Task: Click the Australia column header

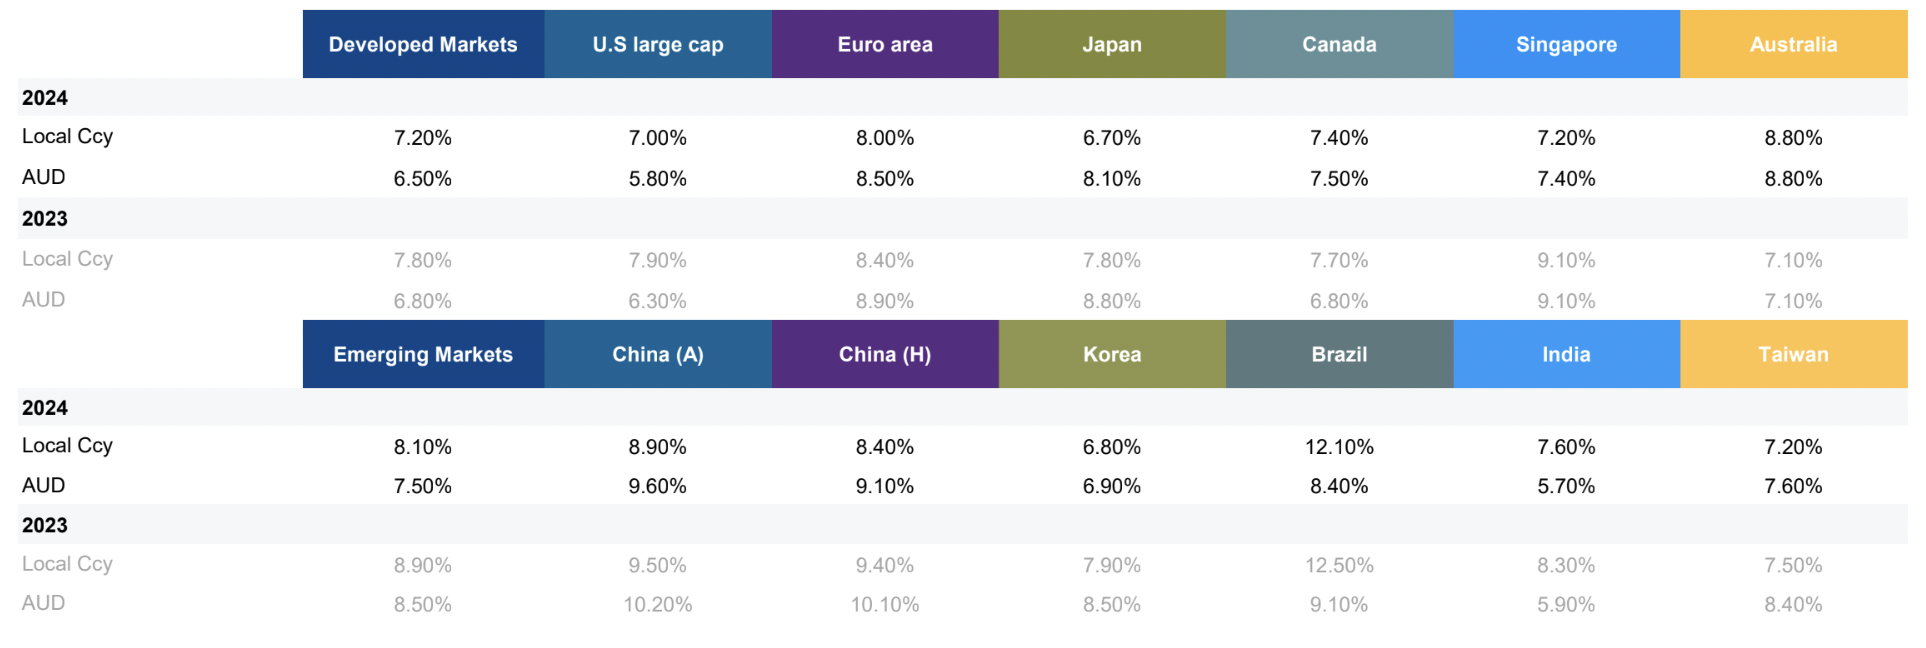Action: click(x=1793, y=45)
